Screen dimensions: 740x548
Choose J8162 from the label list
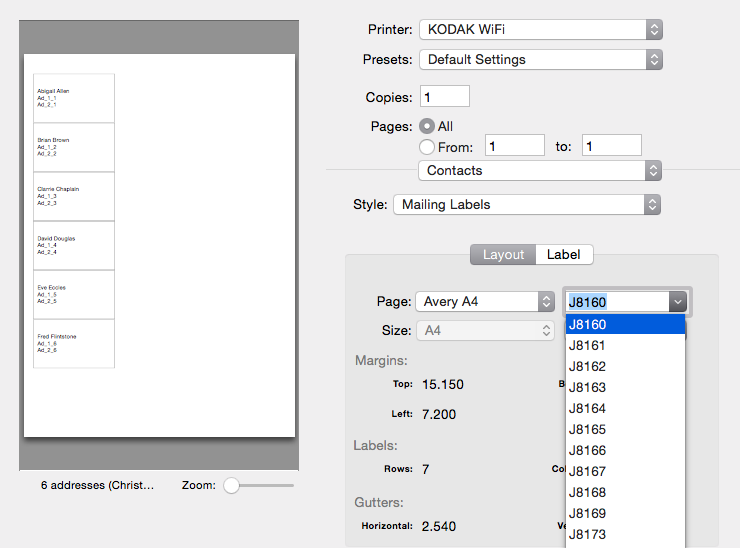(625, 367)
